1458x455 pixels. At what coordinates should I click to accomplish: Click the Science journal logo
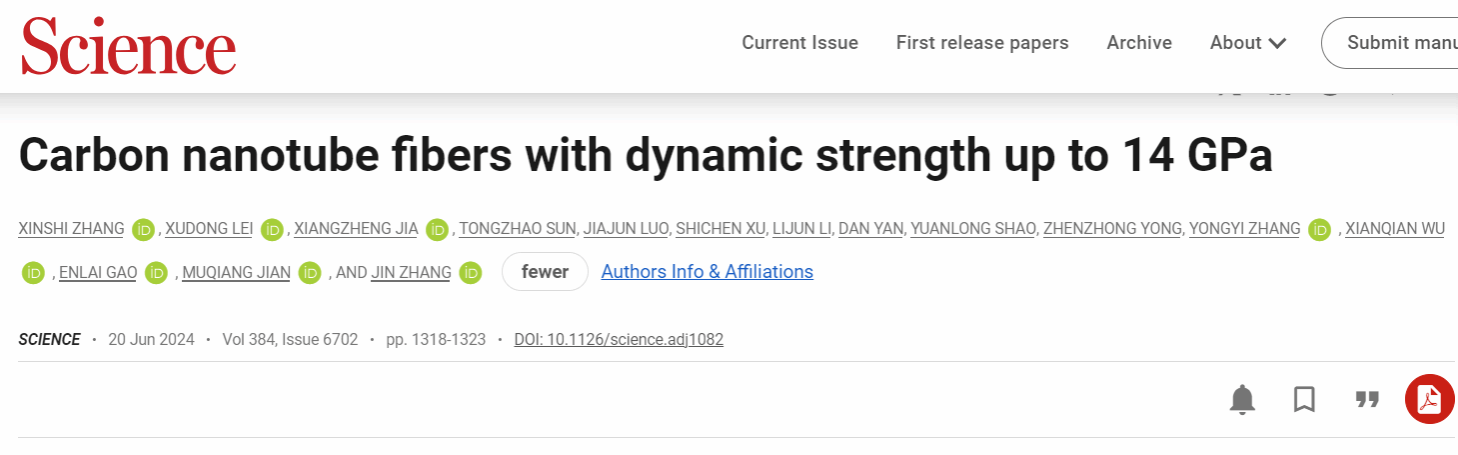[x=129, y=47]
